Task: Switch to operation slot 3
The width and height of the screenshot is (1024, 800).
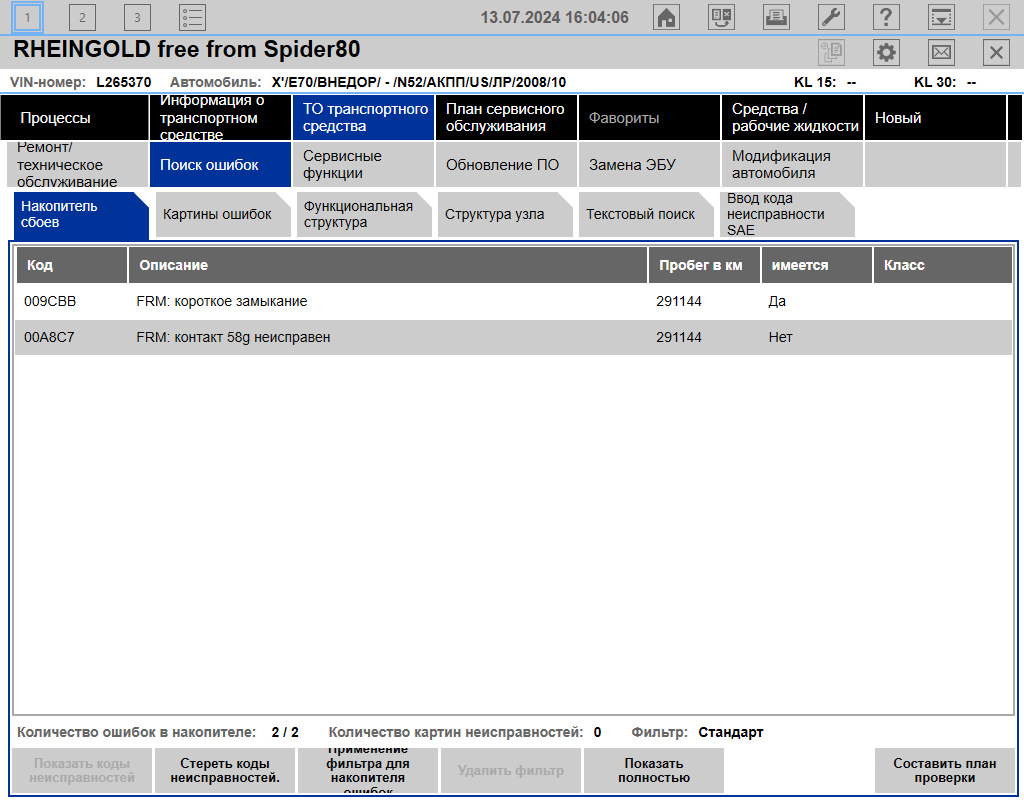Action: pyautogui.click(x=137, y=18)
